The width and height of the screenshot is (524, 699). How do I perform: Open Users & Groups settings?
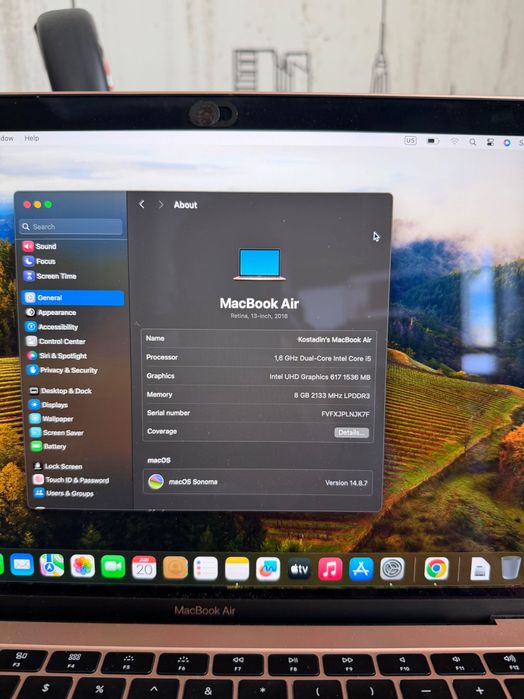tap(64, 493)
